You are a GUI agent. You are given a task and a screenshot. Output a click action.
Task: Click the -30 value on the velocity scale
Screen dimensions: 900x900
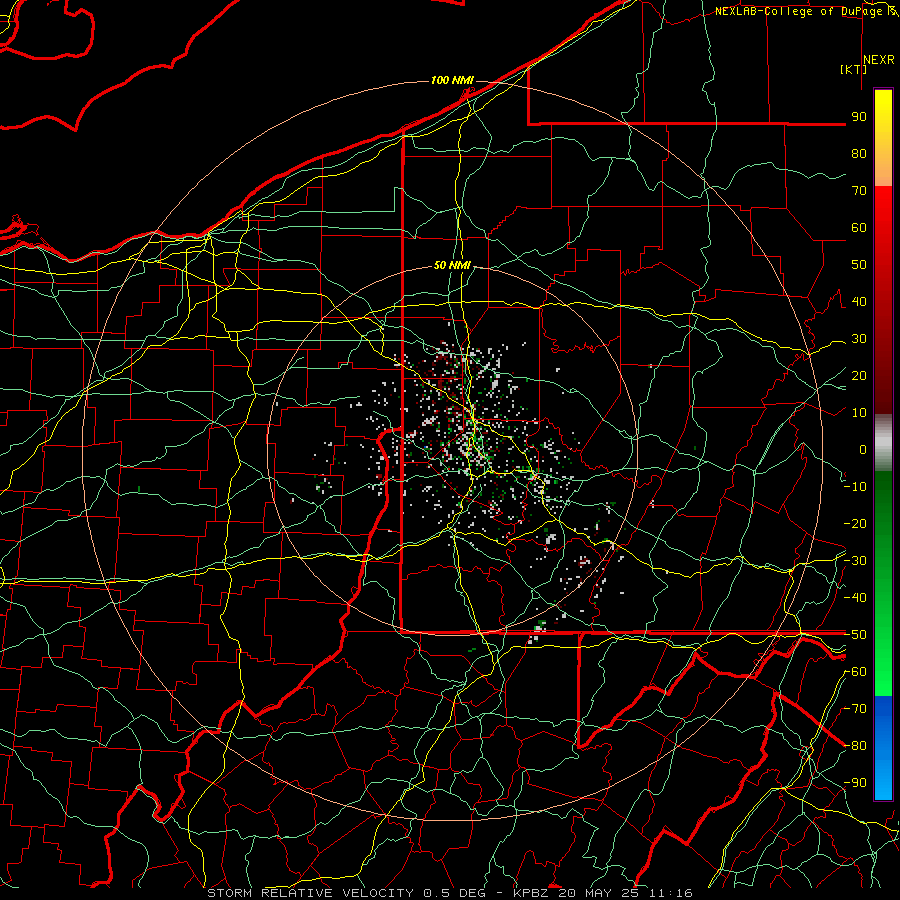click(855, 561)
